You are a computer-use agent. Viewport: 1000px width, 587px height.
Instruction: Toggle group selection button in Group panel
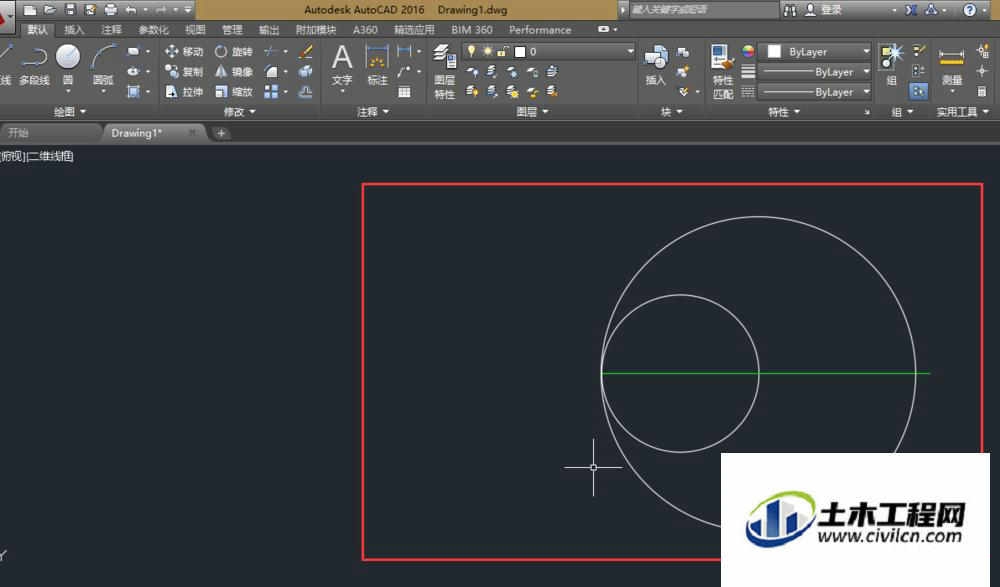[918, 91]
